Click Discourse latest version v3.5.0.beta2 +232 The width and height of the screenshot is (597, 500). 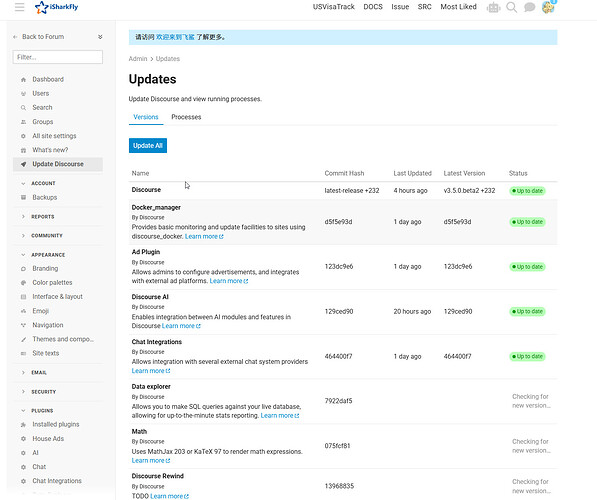point(469,191)
